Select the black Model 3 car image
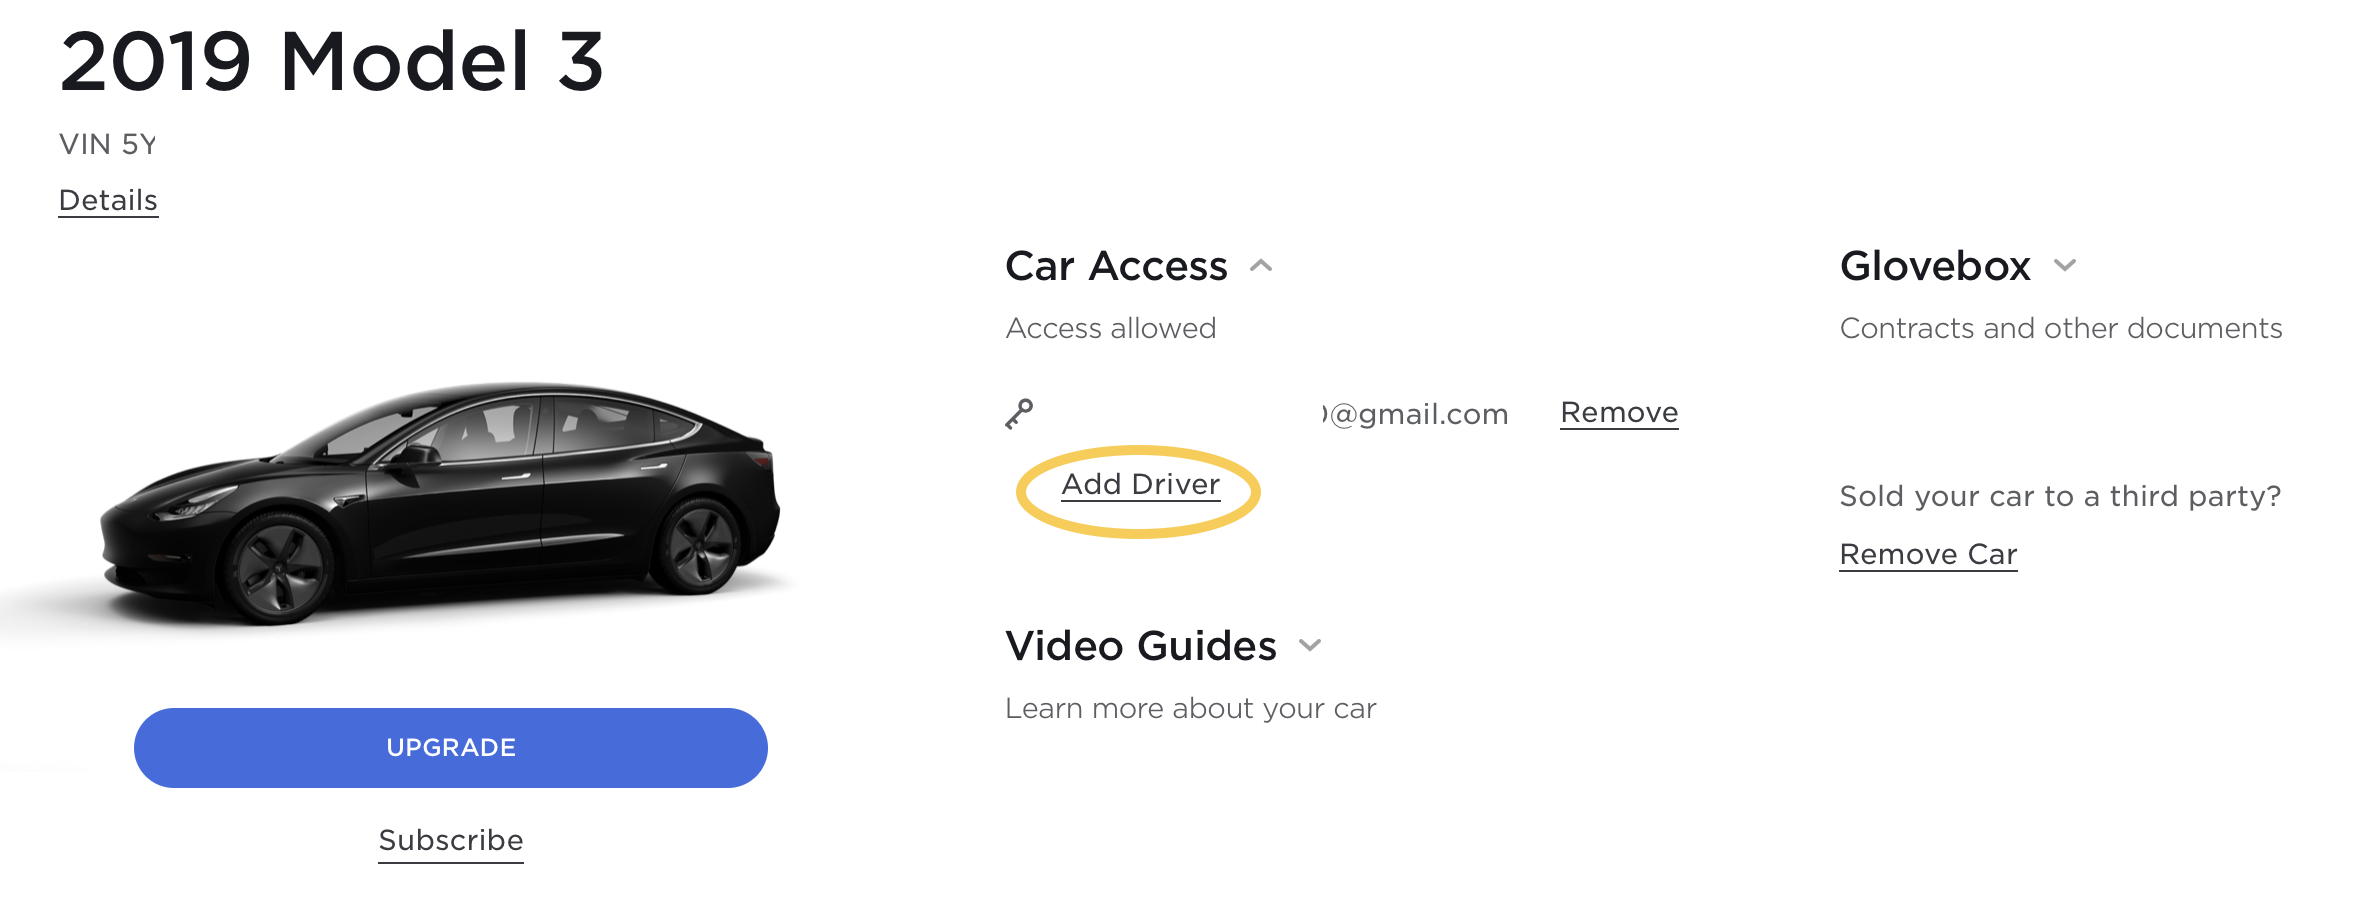This screenshot has width=2356, height=904. point(440,503)
